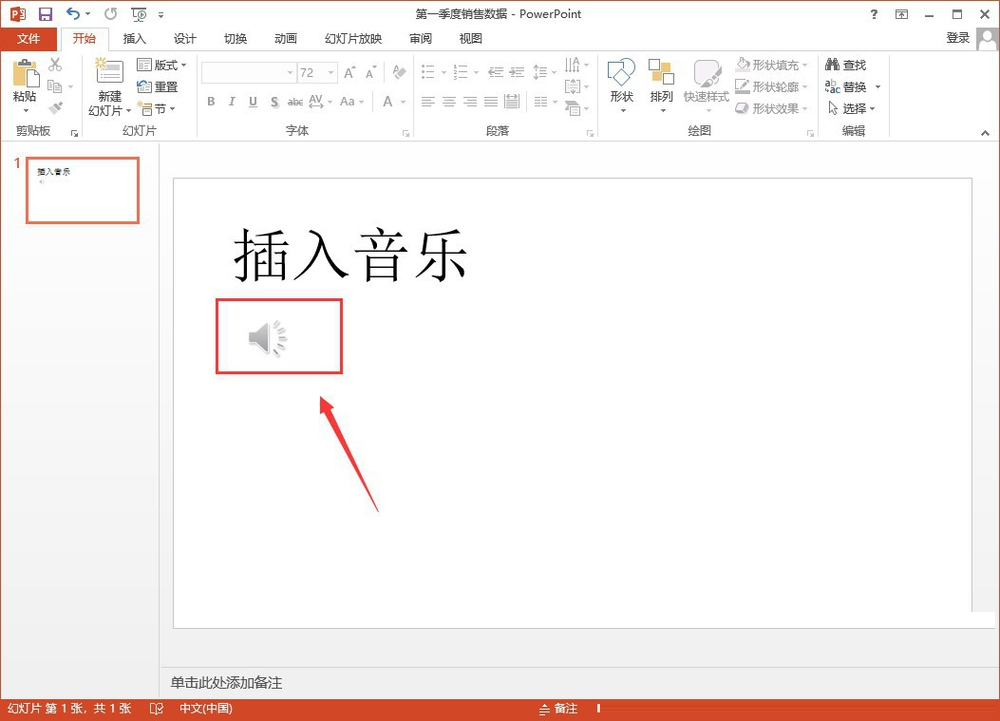This screenshot has height=721, width=1000.
Task: Click the Cut scissors icon
Action: (55, 64)
